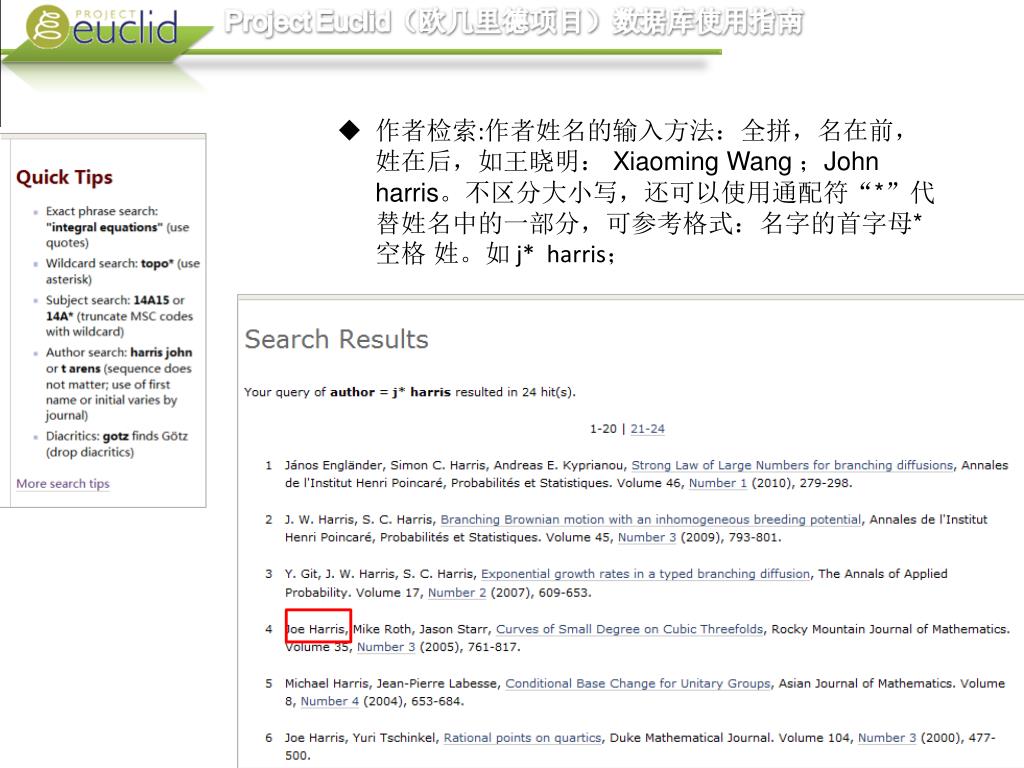
Task: Open Number 3 (2005) issue link
Action: pyautogui.click(x=386, y=647)
